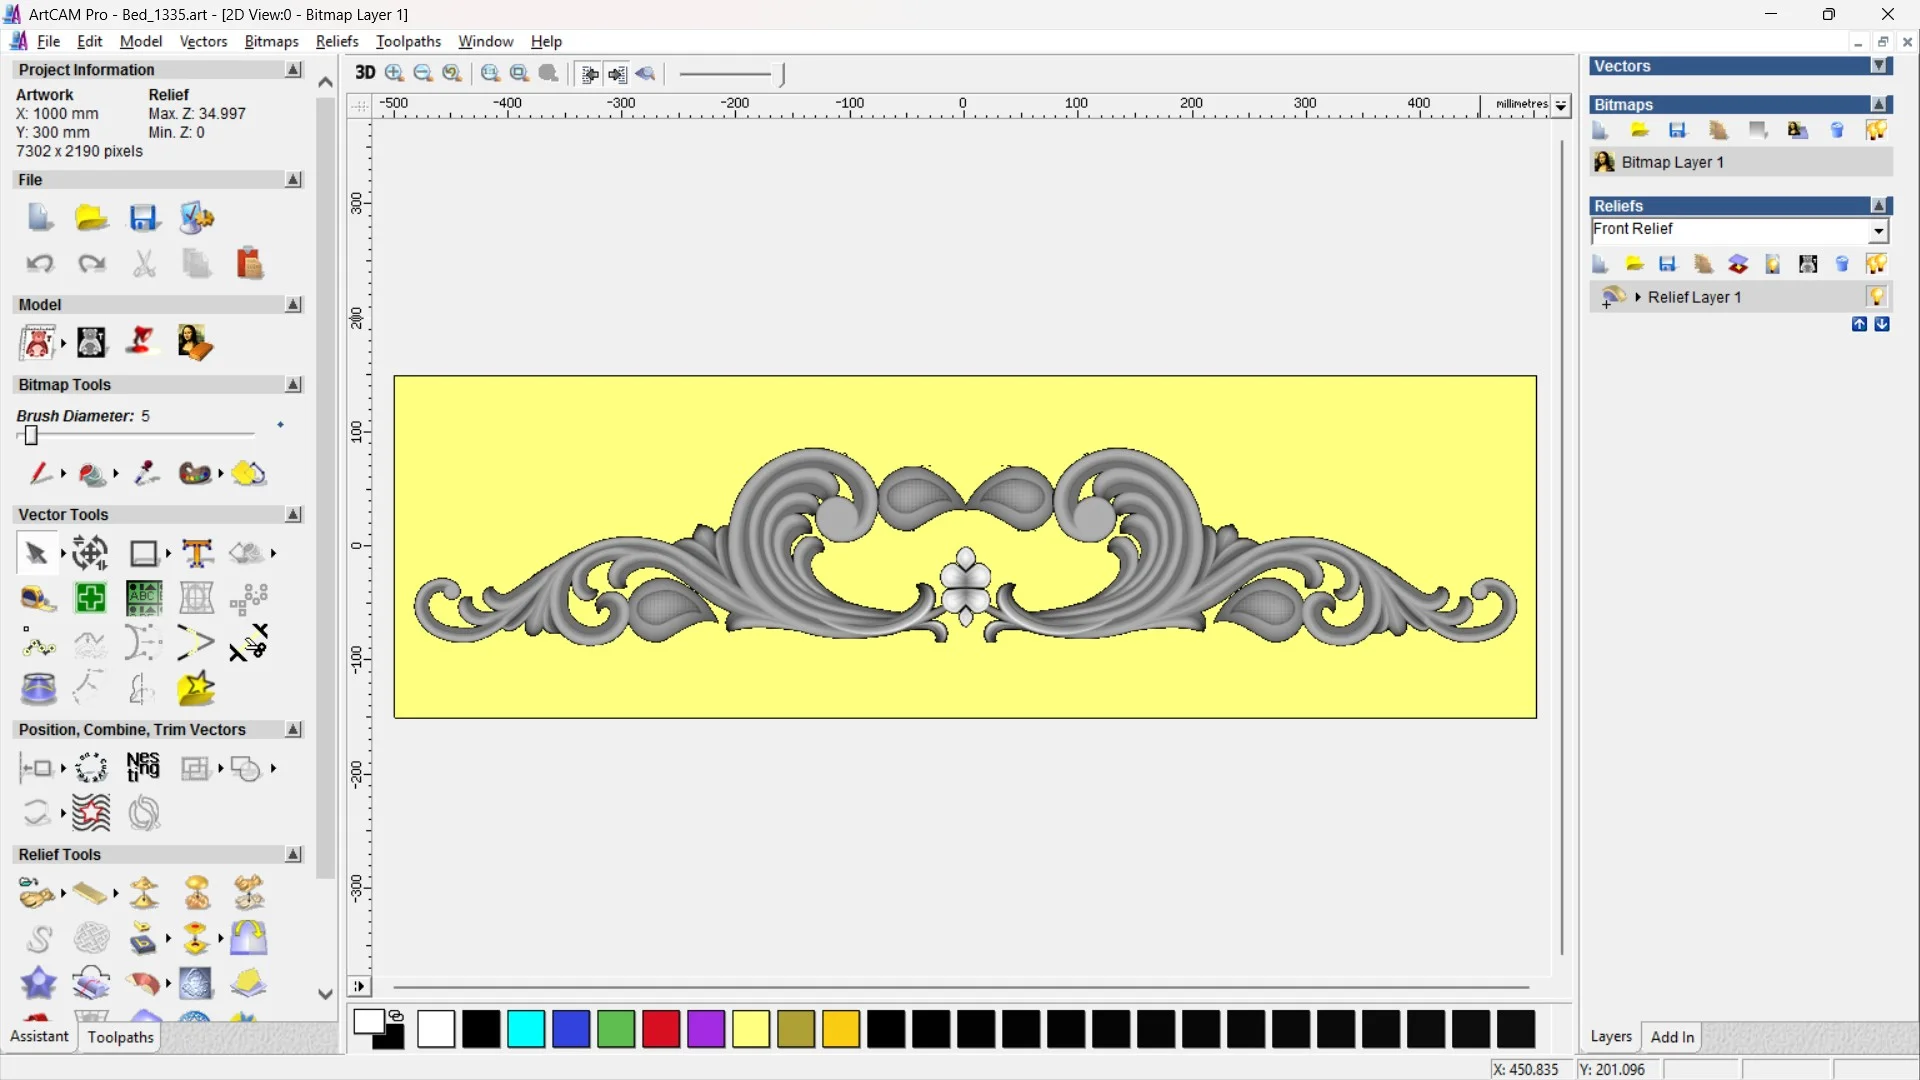Viewport: 1920px width, 1080px height.
Task: Toggle Relief Layer 1 visibility bulb
Action: 1876,297
